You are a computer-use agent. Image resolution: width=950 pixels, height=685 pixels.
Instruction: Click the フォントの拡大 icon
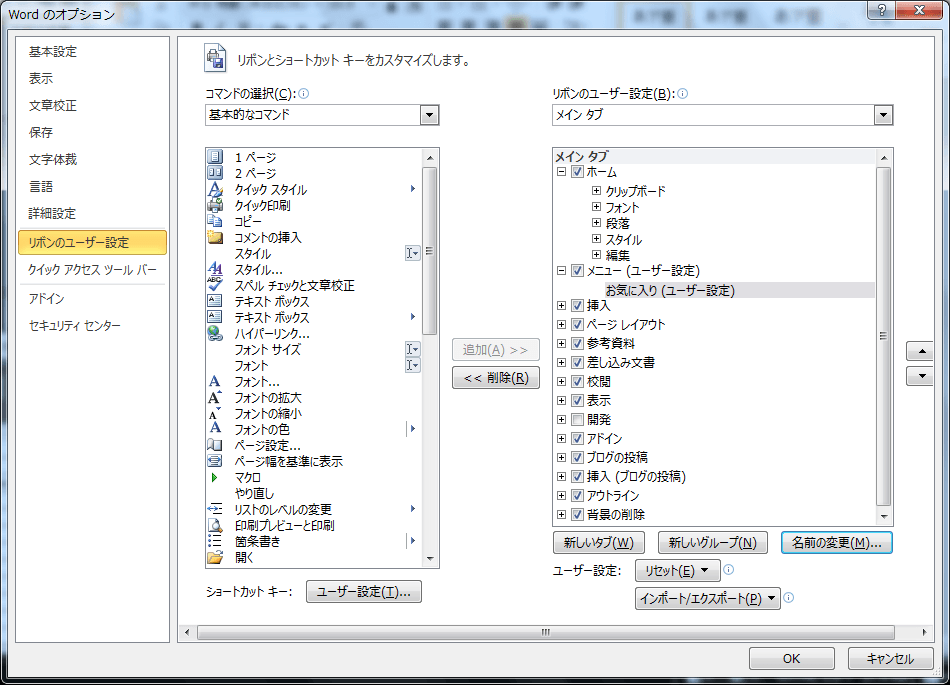pos(215,397)
